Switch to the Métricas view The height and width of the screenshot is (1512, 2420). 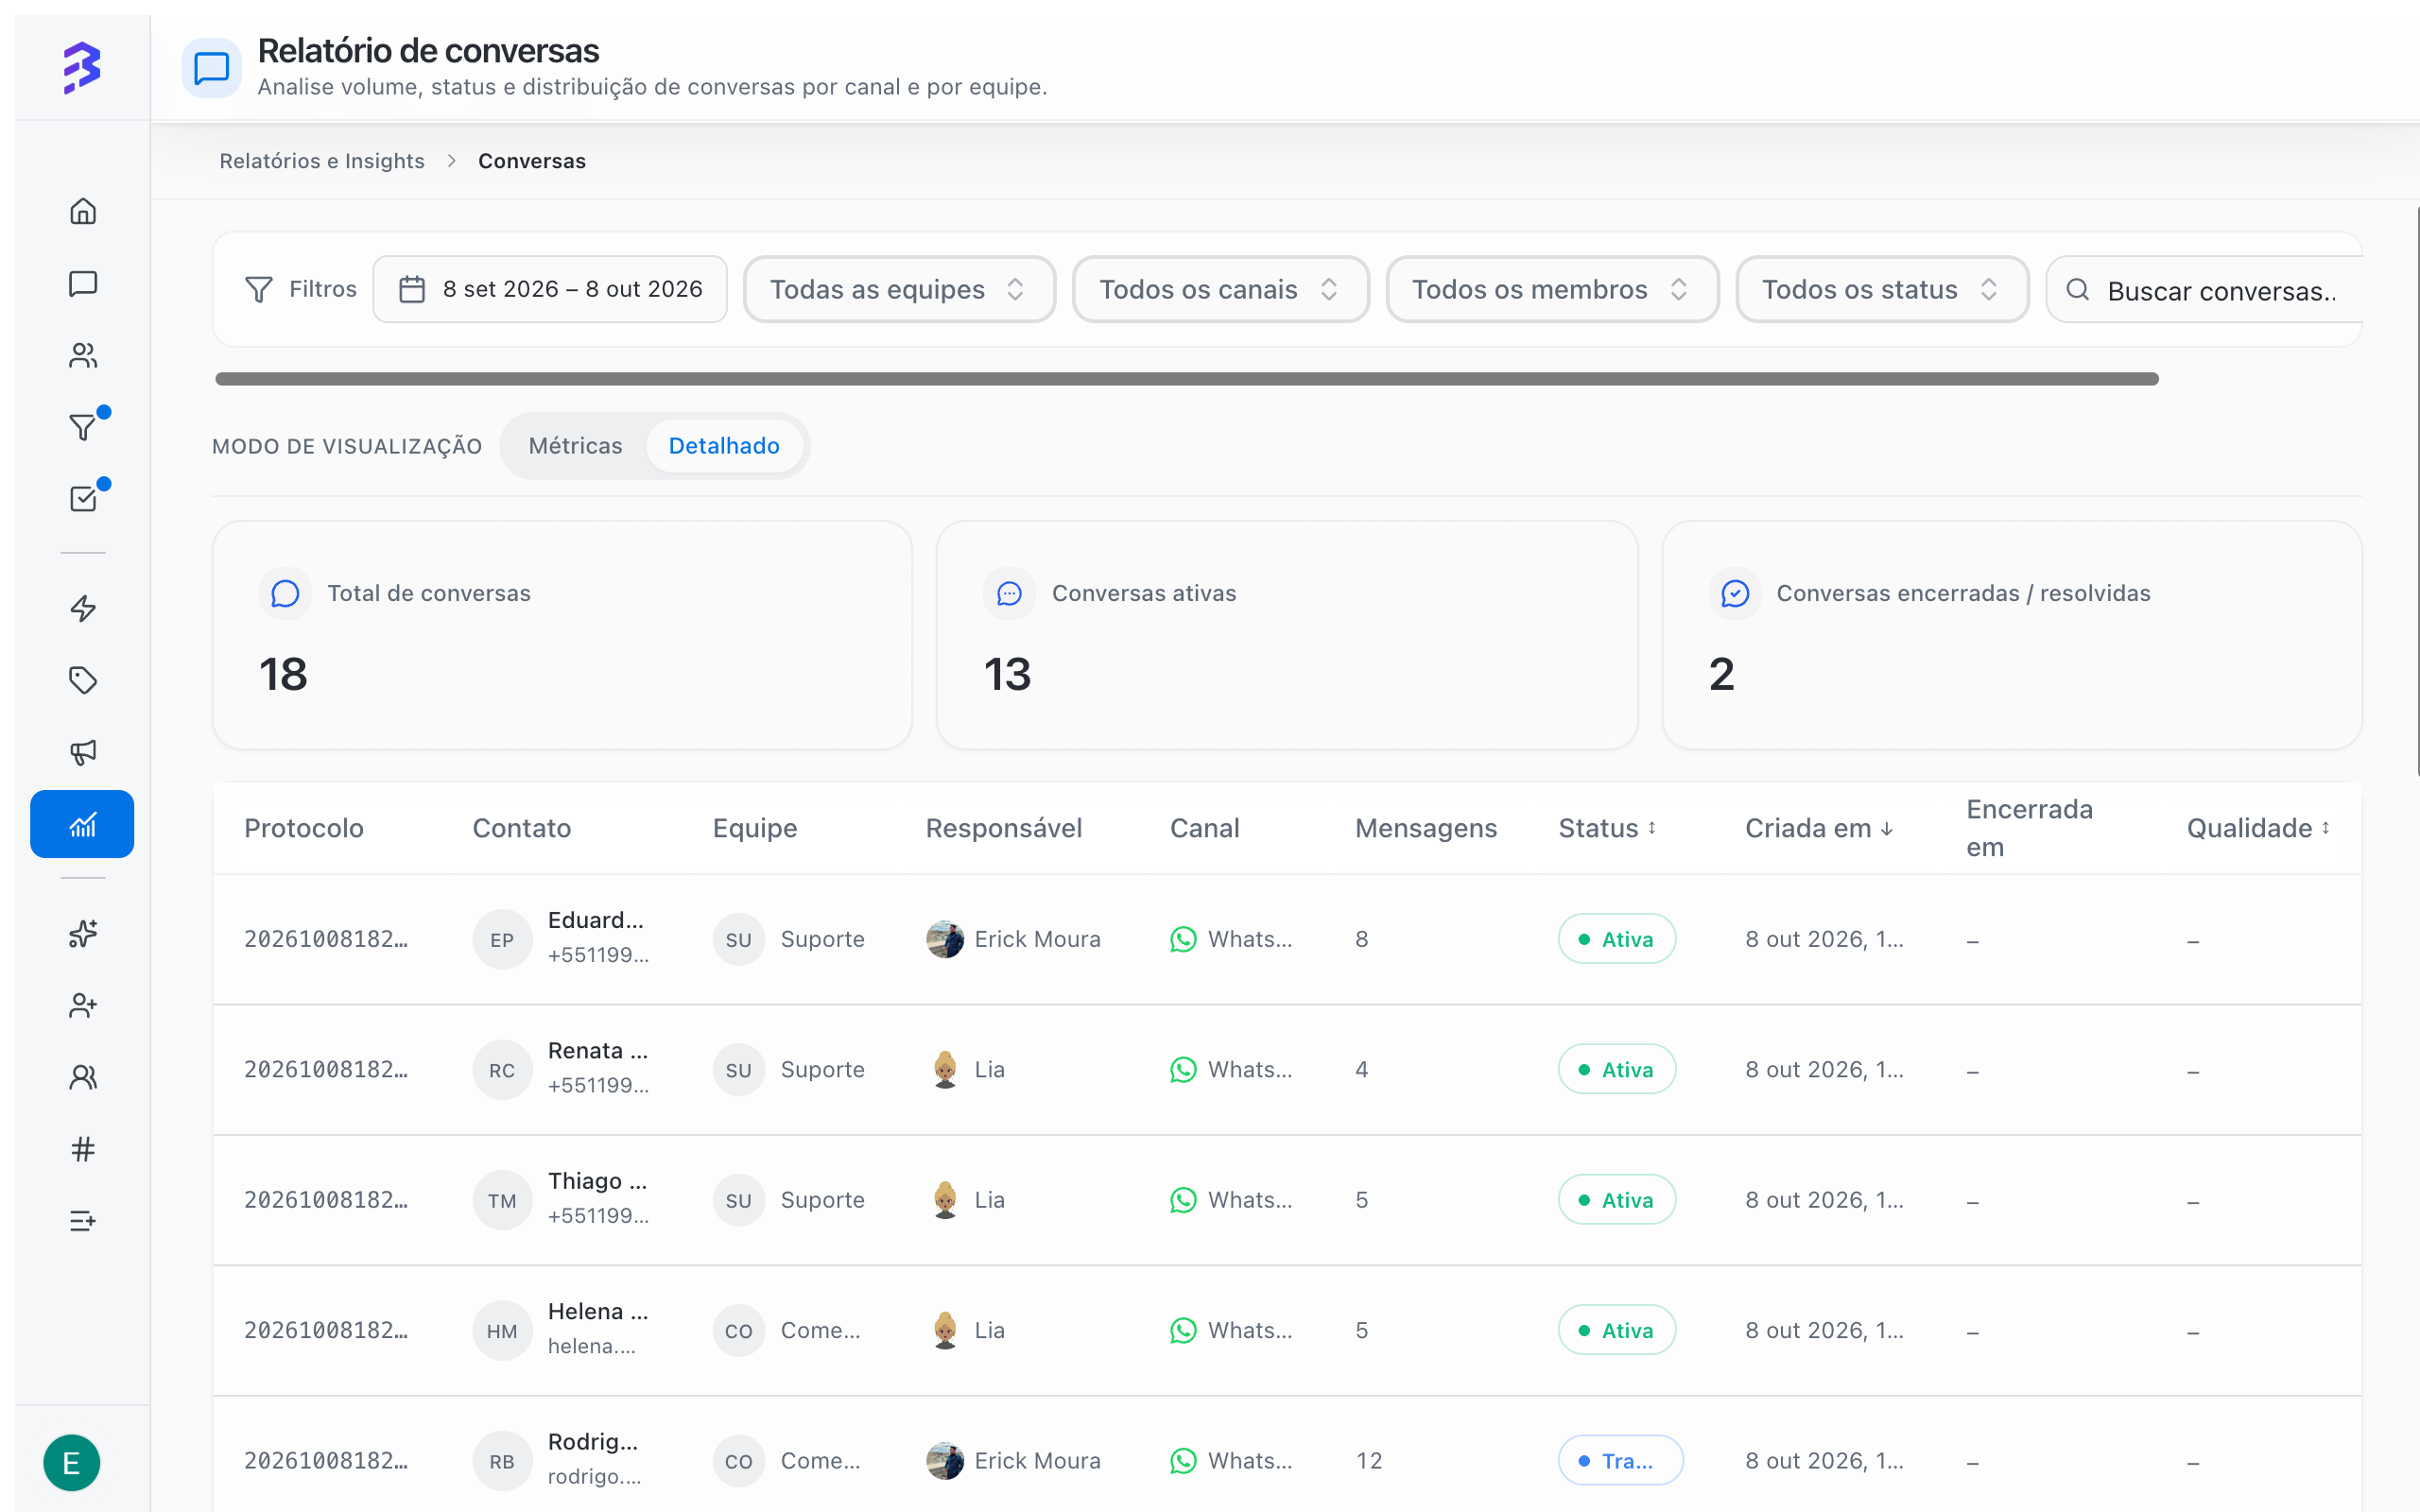(575, 446)
